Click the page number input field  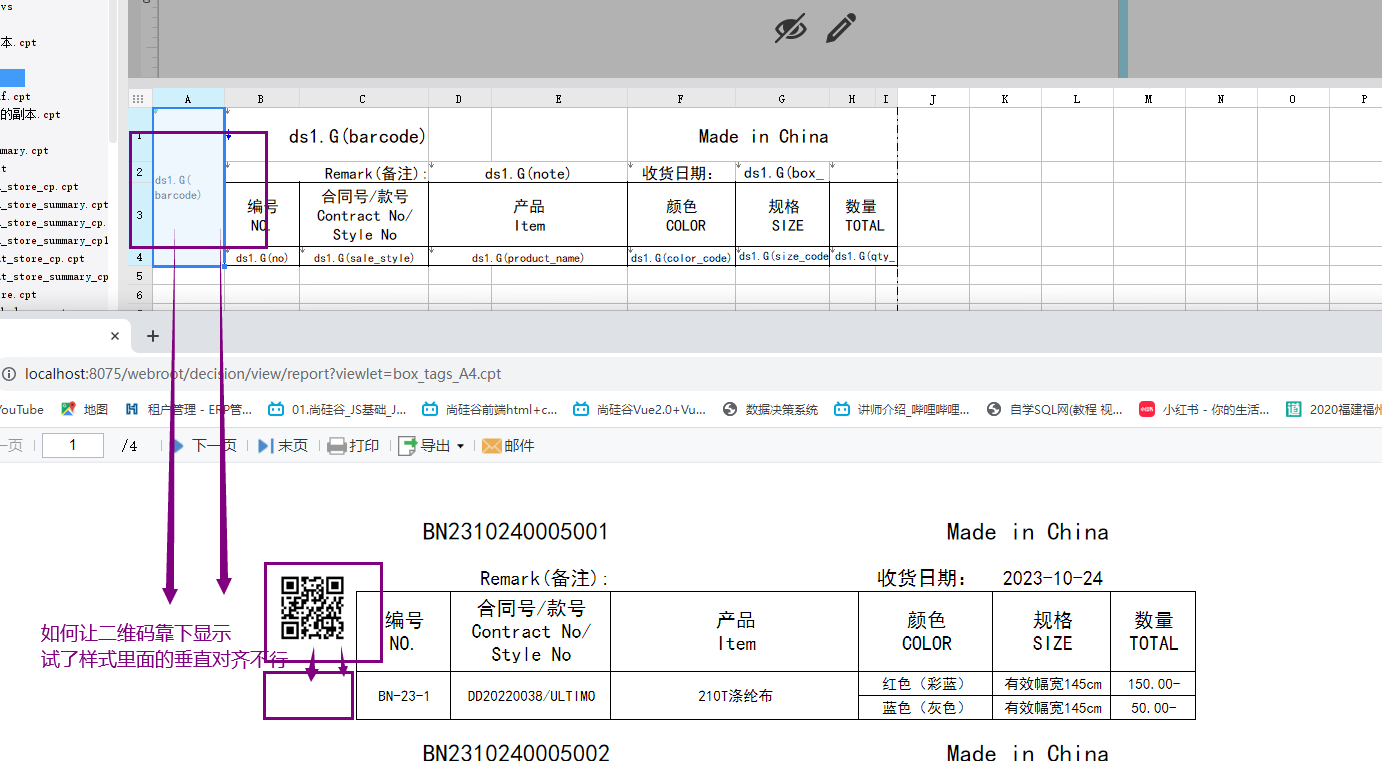(x=73, y=446)
